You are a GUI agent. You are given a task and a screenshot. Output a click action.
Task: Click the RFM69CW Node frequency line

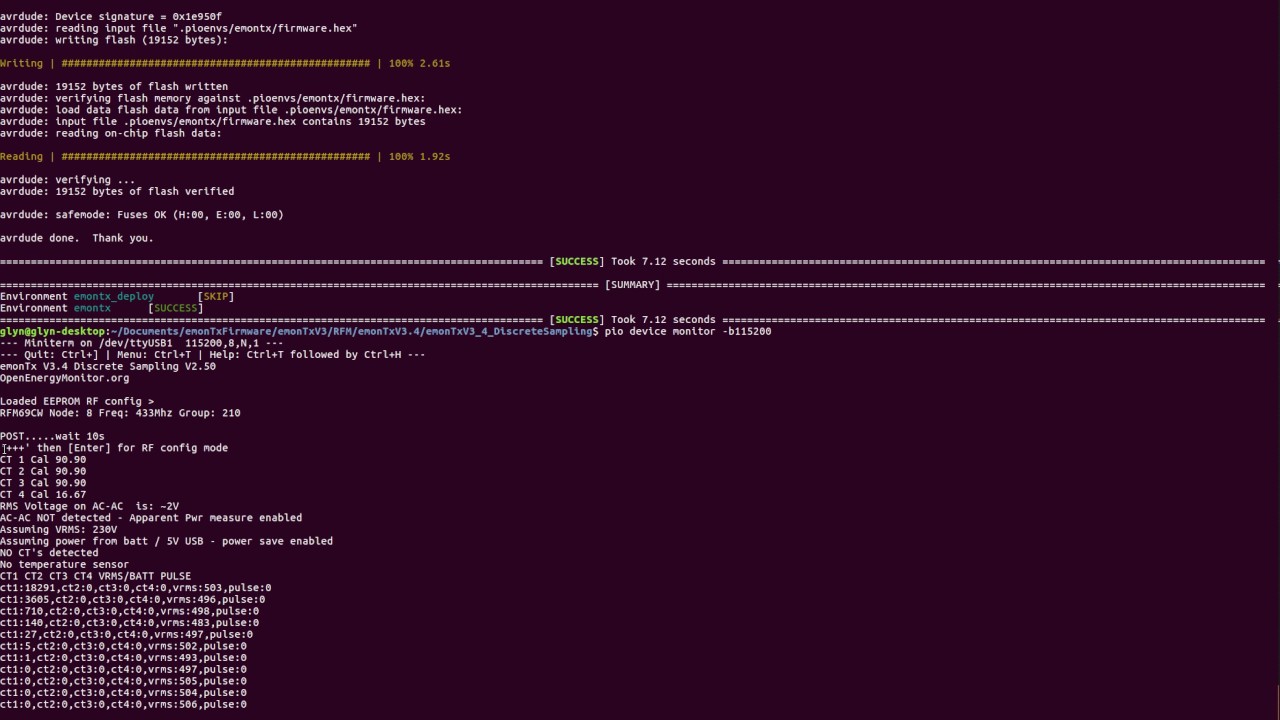click(120, 413)
